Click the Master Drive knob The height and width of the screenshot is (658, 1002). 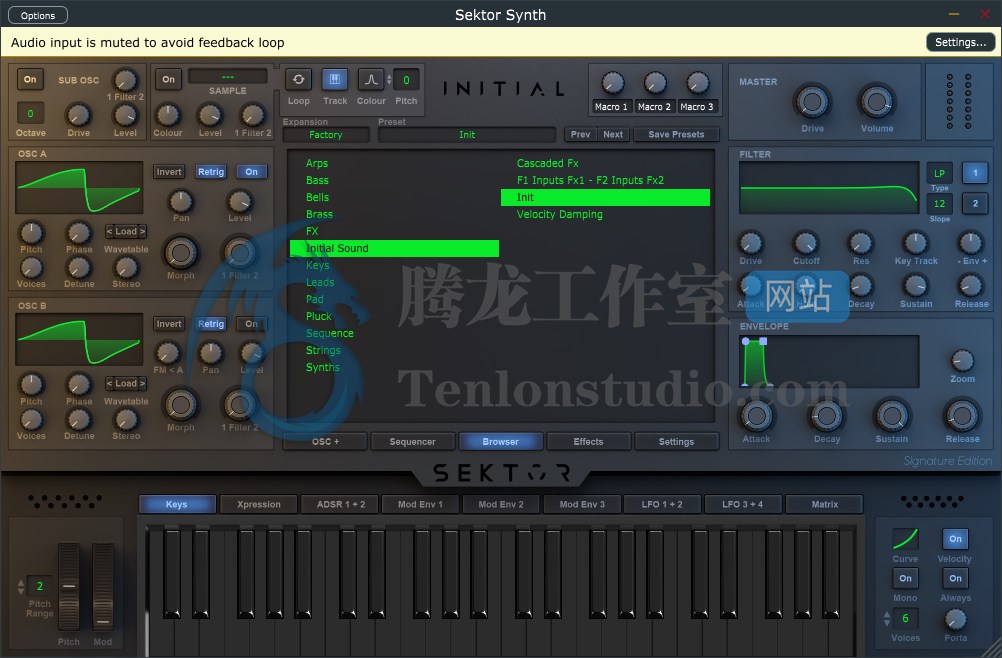(x=812, y=102)
